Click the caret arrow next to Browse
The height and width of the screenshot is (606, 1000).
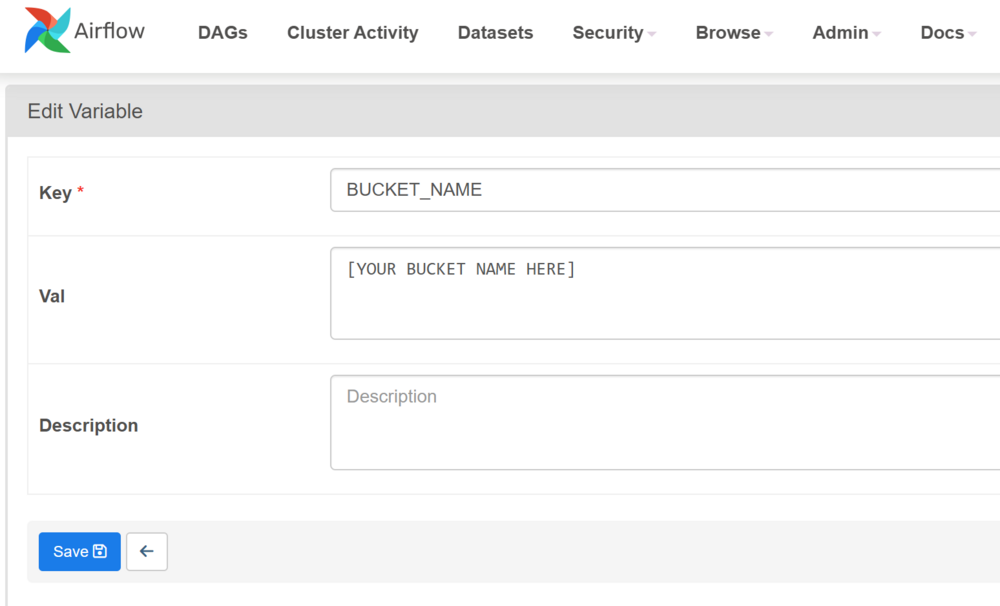[767, 34]
